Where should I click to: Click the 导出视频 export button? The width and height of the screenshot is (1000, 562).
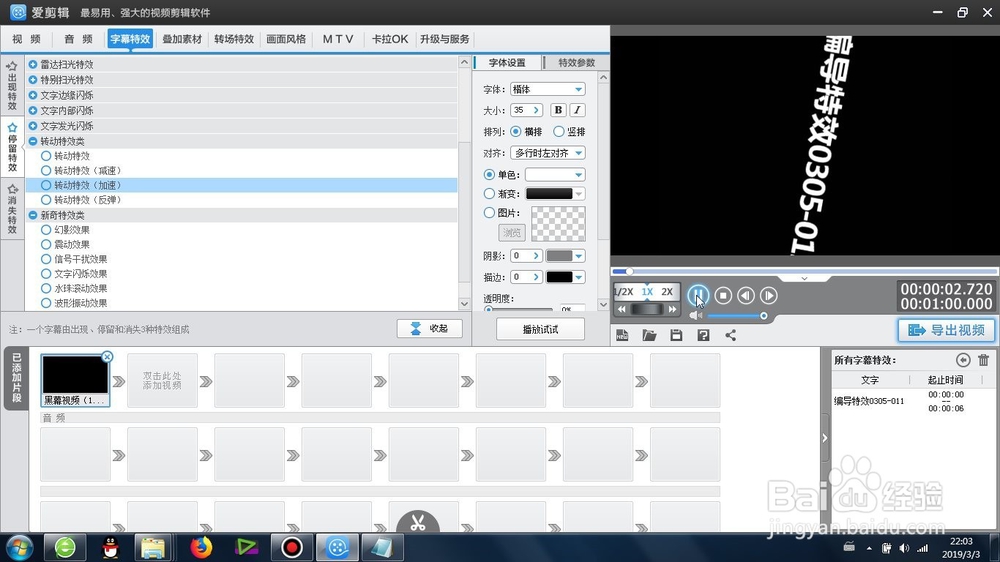tap(946, 330)
